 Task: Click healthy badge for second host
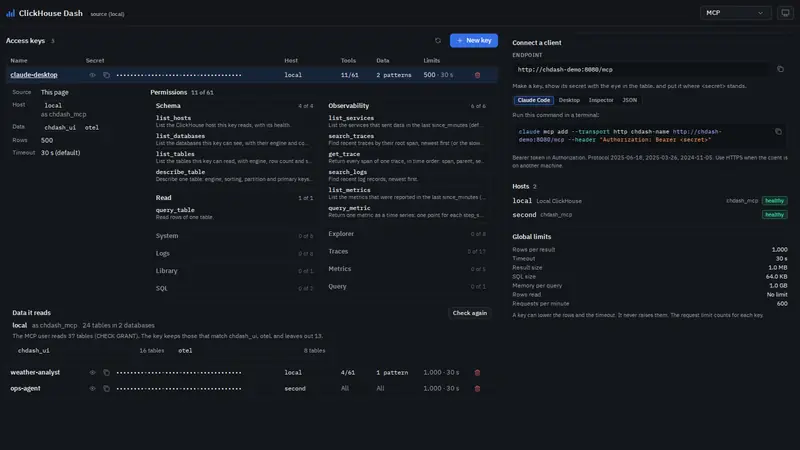[774, 215]
